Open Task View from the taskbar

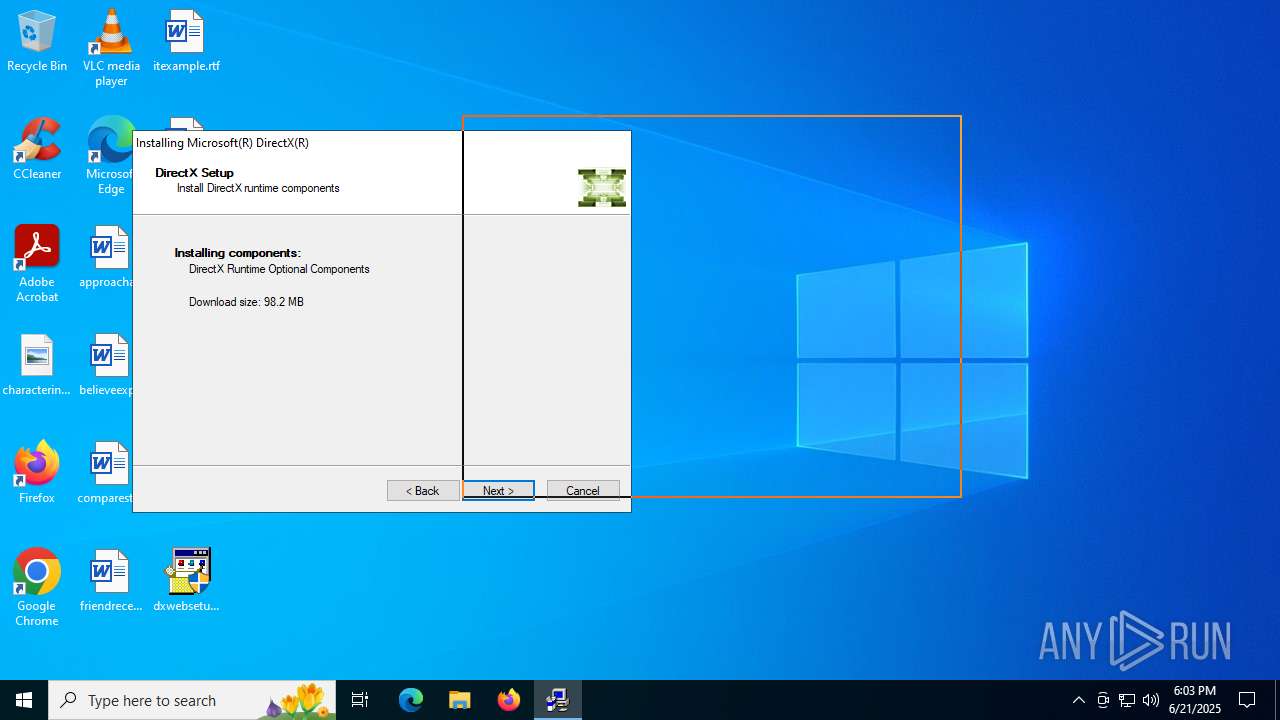360,700
